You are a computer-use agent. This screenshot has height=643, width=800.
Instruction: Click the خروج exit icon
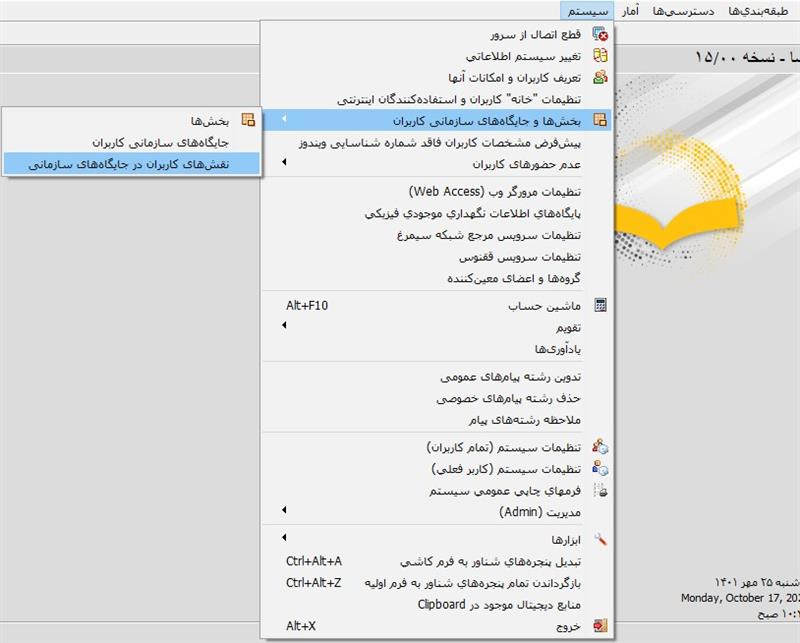pyautogui.click(x=600, y=626)
